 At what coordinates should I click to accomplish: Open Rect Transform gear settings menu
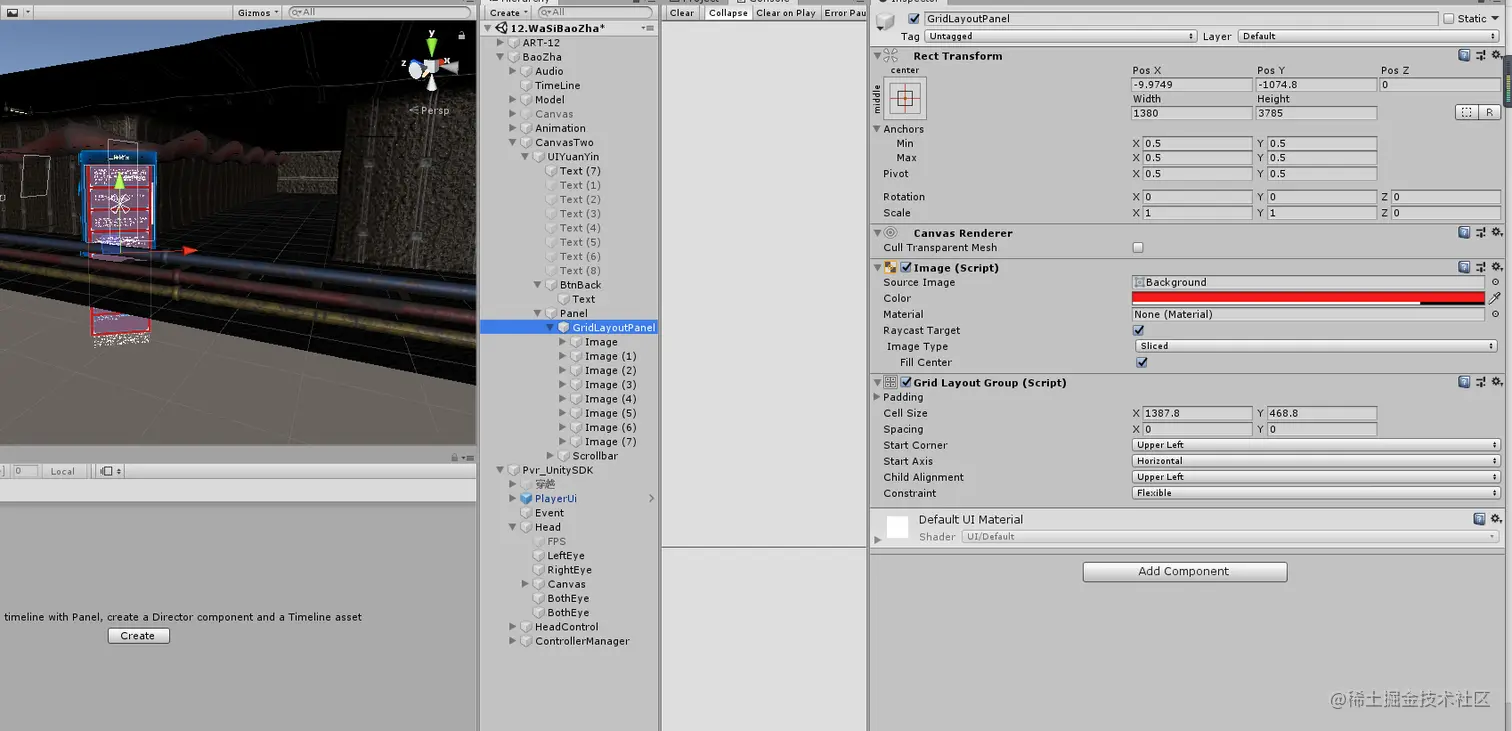(1496, 56)
